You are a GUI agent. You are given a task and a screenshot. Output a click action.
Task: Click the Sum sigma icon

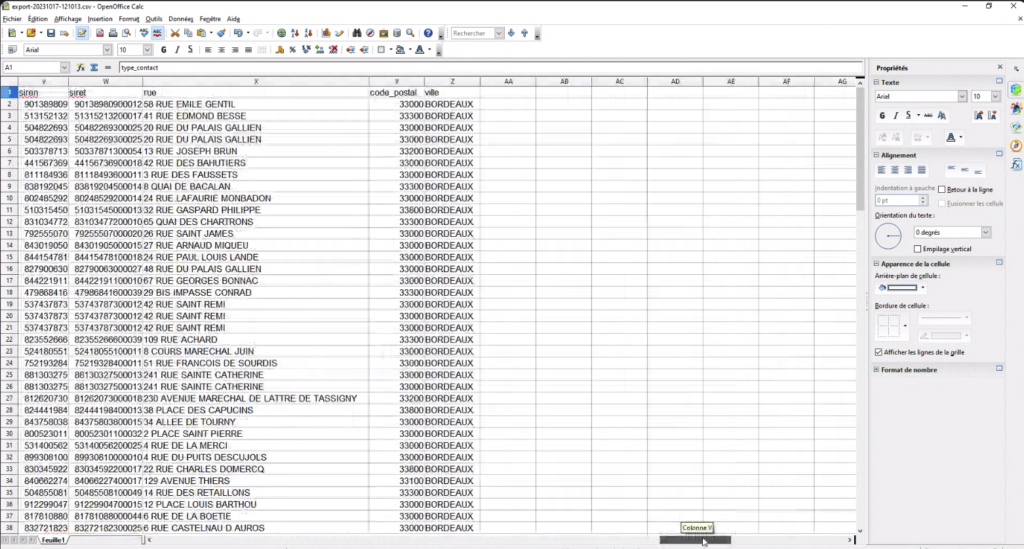(94, 67)
